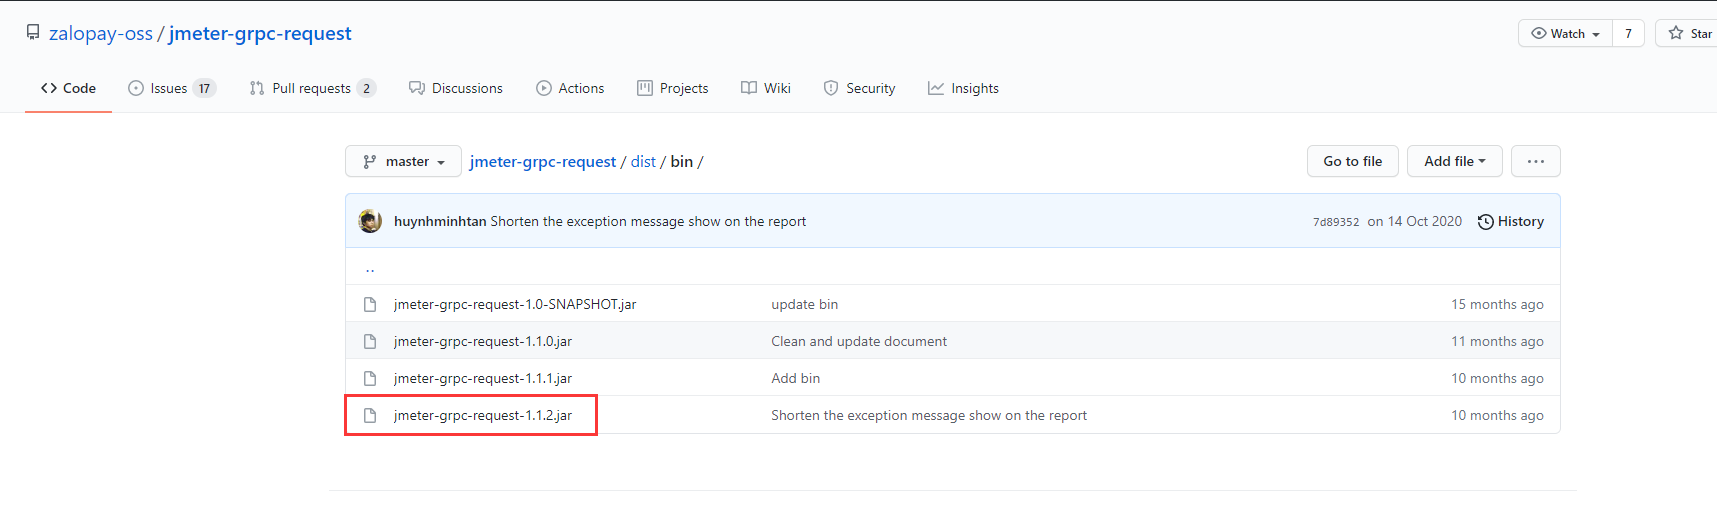The height and width of the screenshot is (508, 1717).
Task: Open the 1.1.2.jar row's 'Shorten the exception' commit
Action: click(x=929, y=415)
